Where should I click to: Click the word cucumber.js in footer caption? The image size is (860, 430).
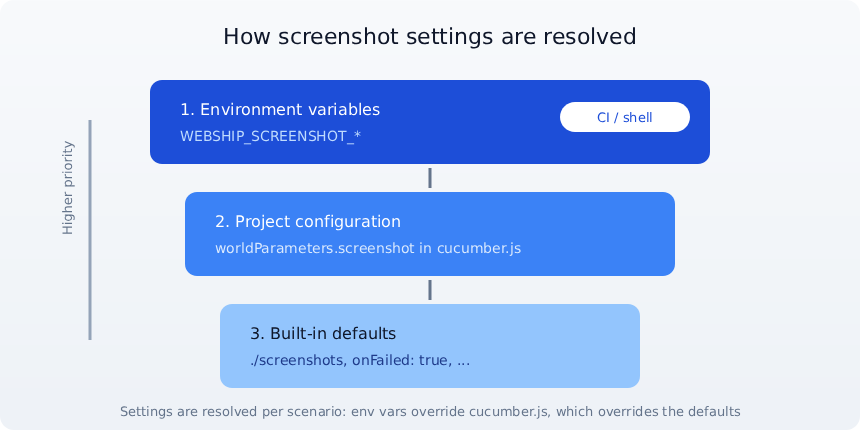tap(510, 411)
